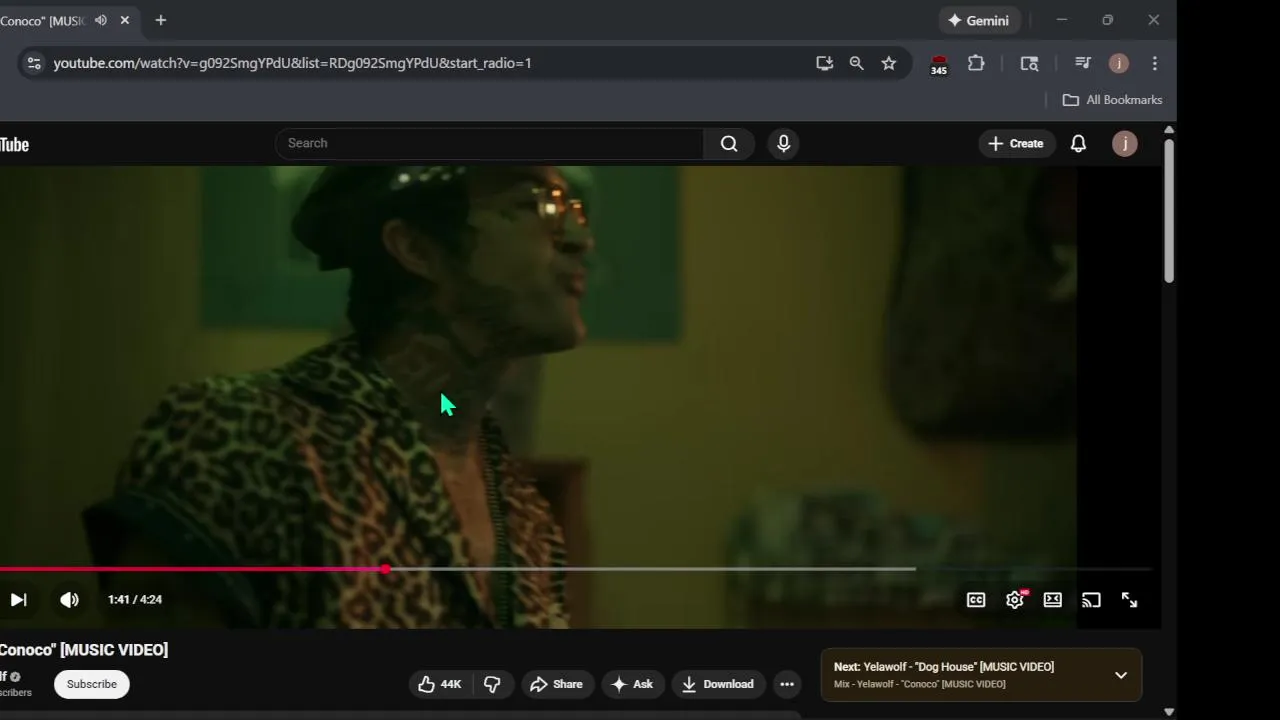Screen dimensions: 1280x720
Task: Open the Gemini button in Chrome
Action: click(x=978, y=20)
